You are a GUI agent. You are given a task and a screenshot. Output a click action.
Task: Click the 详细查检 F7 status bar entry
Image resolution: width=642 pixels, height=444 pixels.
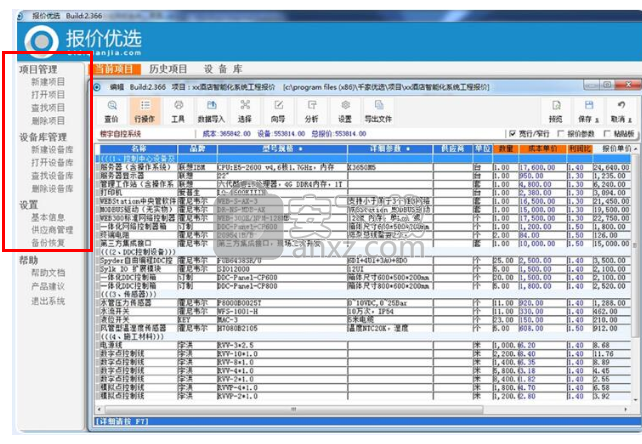click(x=122, y=421)
